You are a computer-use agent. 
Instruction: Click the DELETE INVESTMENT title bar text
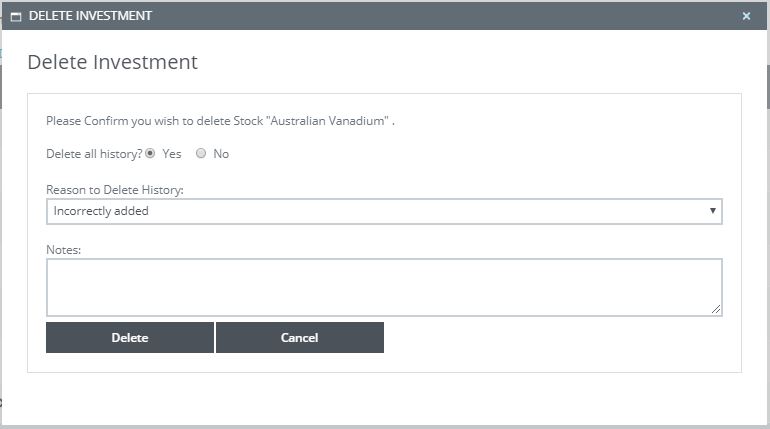[90, 16]
